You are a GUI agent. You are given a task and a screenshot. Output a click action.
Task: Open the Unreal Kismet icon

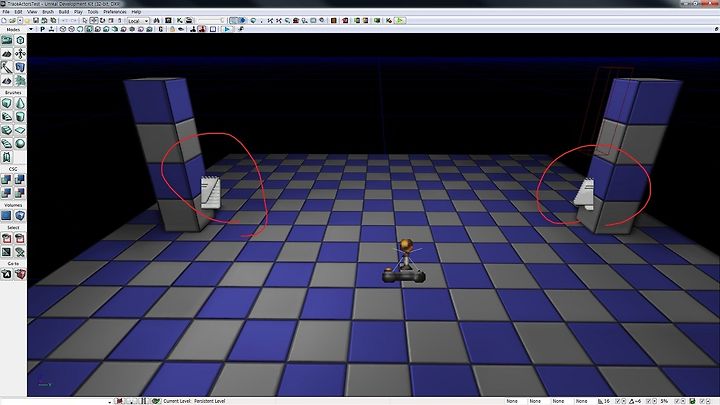click(180, 21)
